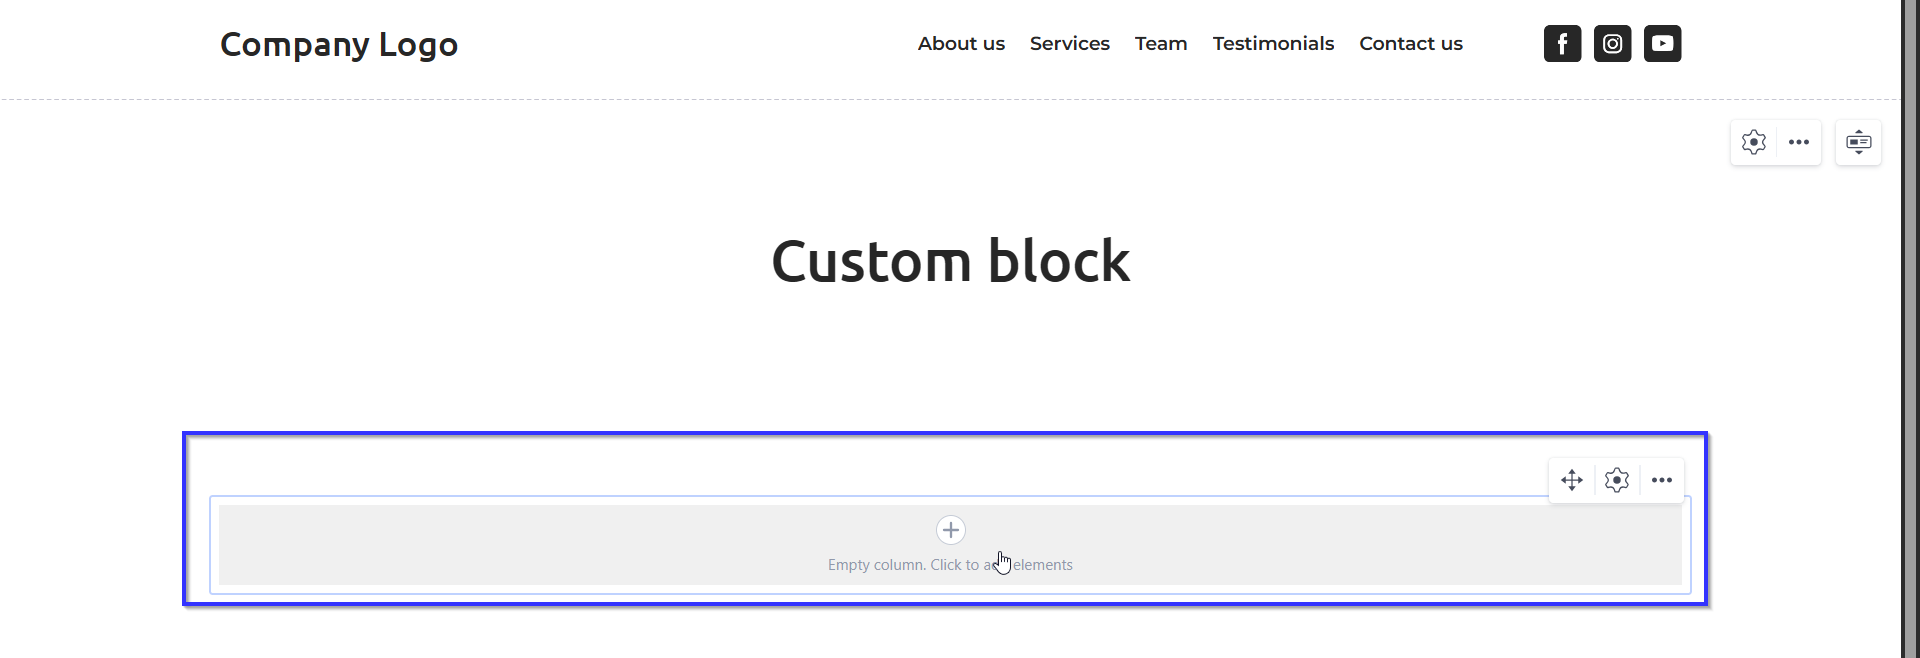Image resolution: width=1920 pixels, height=658 pixels.
Task: Open block more options ellipsis near top
Action: coord(1799,142)
